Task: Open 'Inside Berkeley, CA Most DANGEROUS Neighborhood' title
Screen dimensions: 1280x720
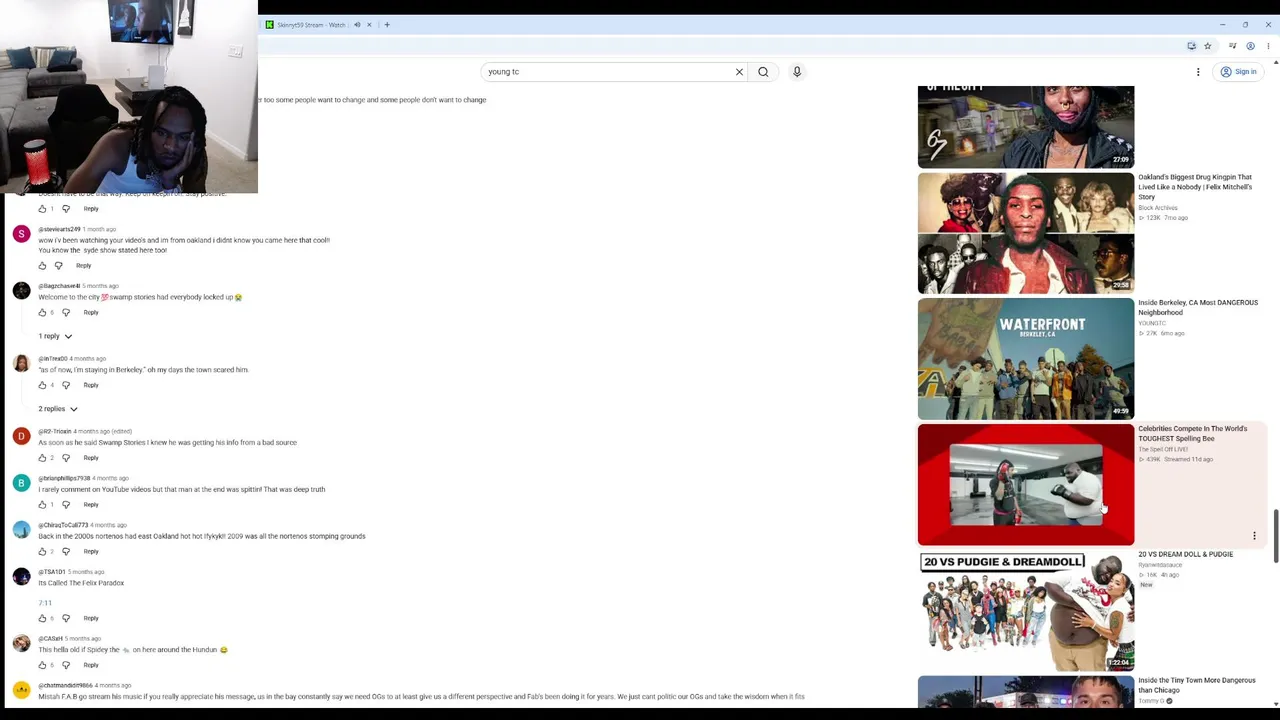Action: (1198, 308)
